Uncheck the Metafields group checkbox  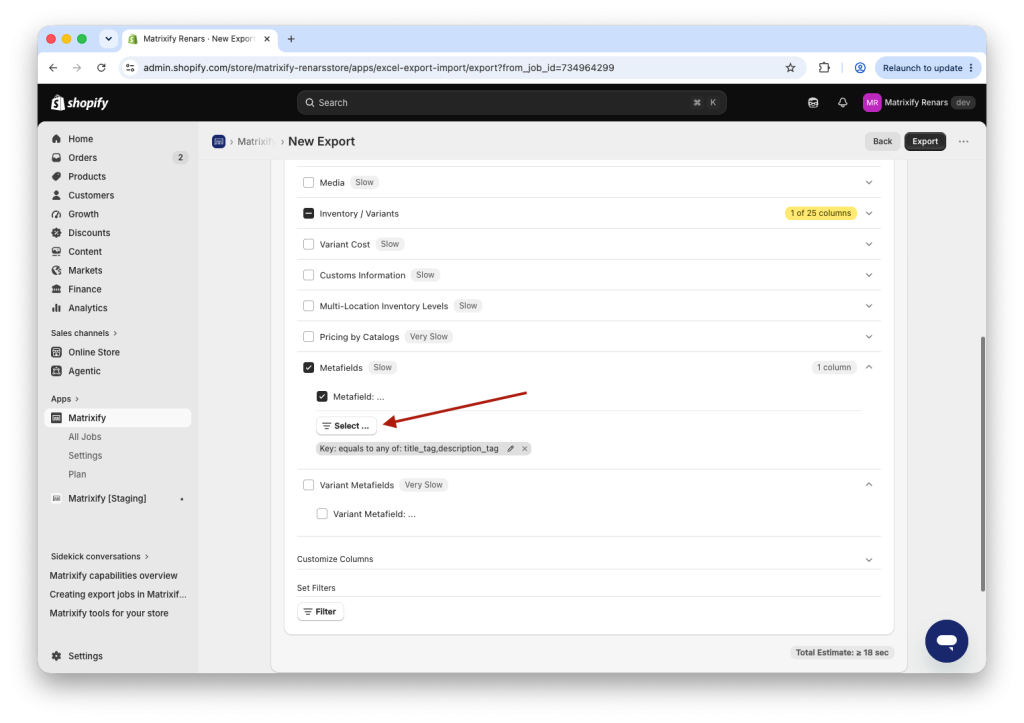point(308,368)
